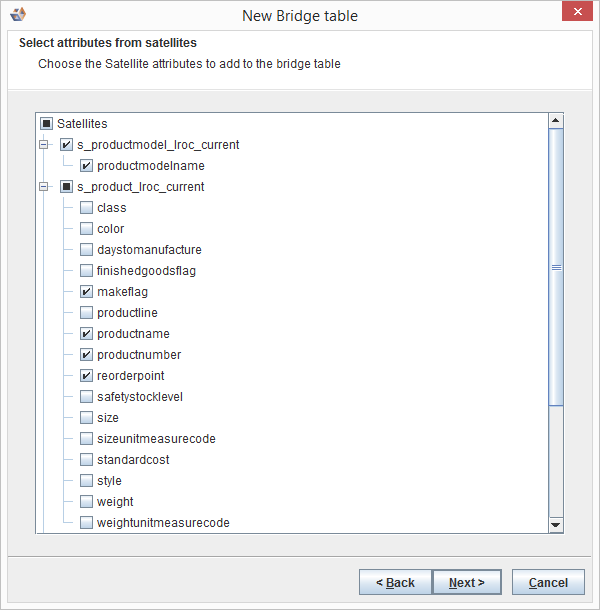The width and height of the screenshot is (600, 610).
Task: Uncheck the productmodelname attribute
Action: [86, 166]
